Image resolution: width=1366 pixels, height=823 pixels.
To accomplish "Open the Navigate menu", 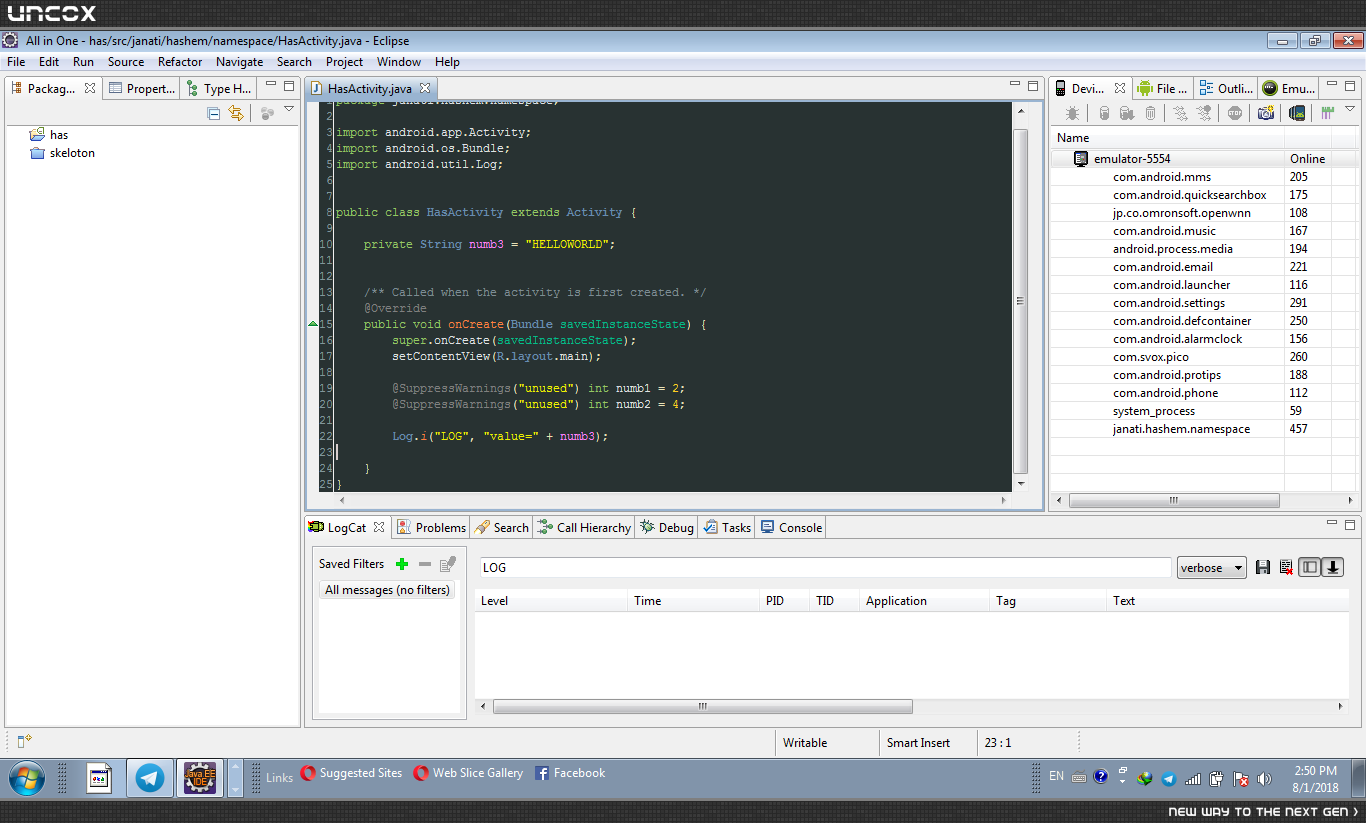I will (x=240, y=62).
